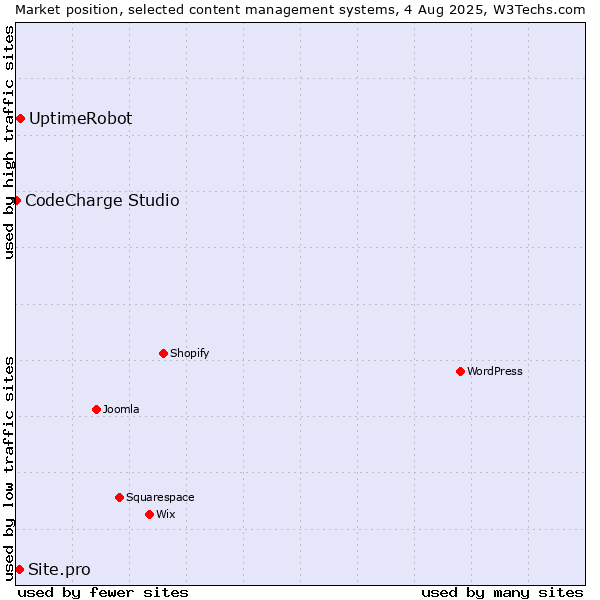600x600 pixels.
Task: Click the UptimeRobot label text
Action: [81, 119]
